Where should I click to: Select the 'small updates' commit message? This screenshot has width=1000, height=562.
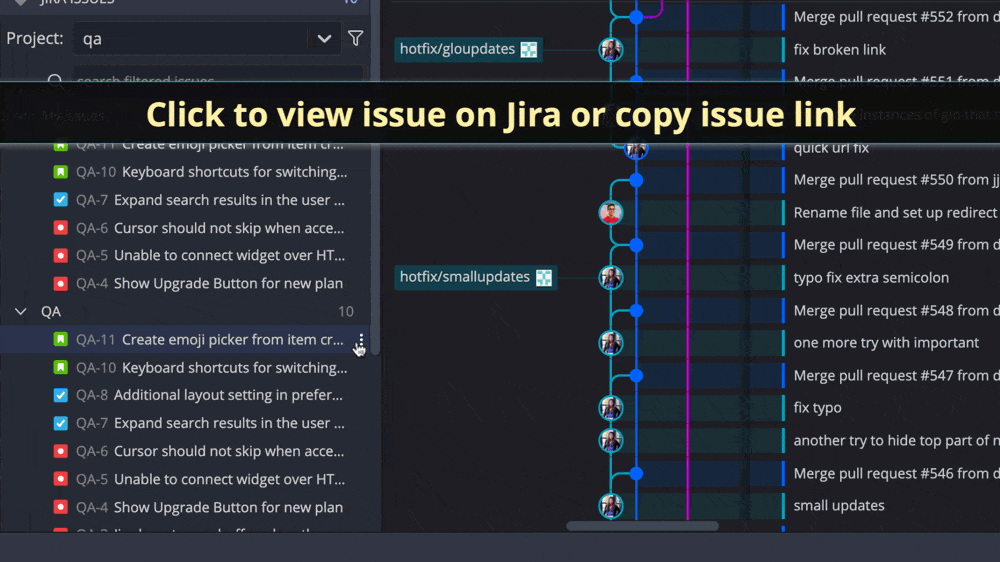pyautogui.click(x=839, y=506)
